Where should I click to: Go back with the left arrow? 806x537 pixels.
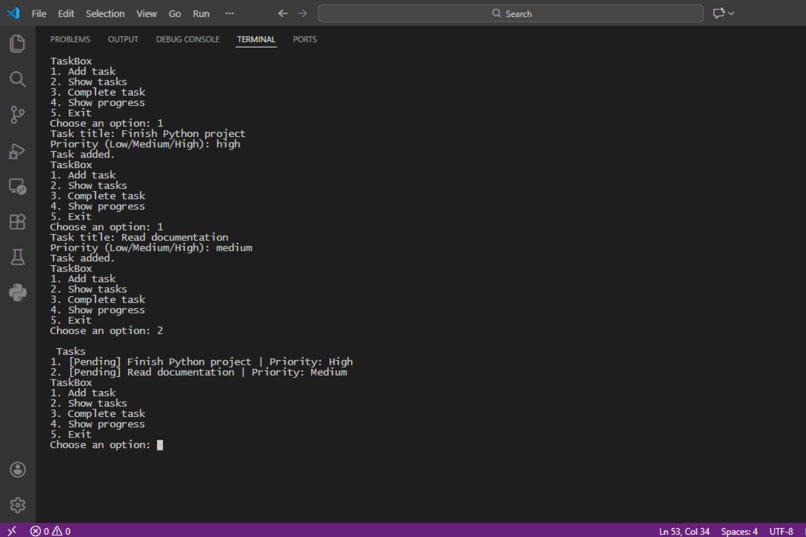(x=283, y=13)
